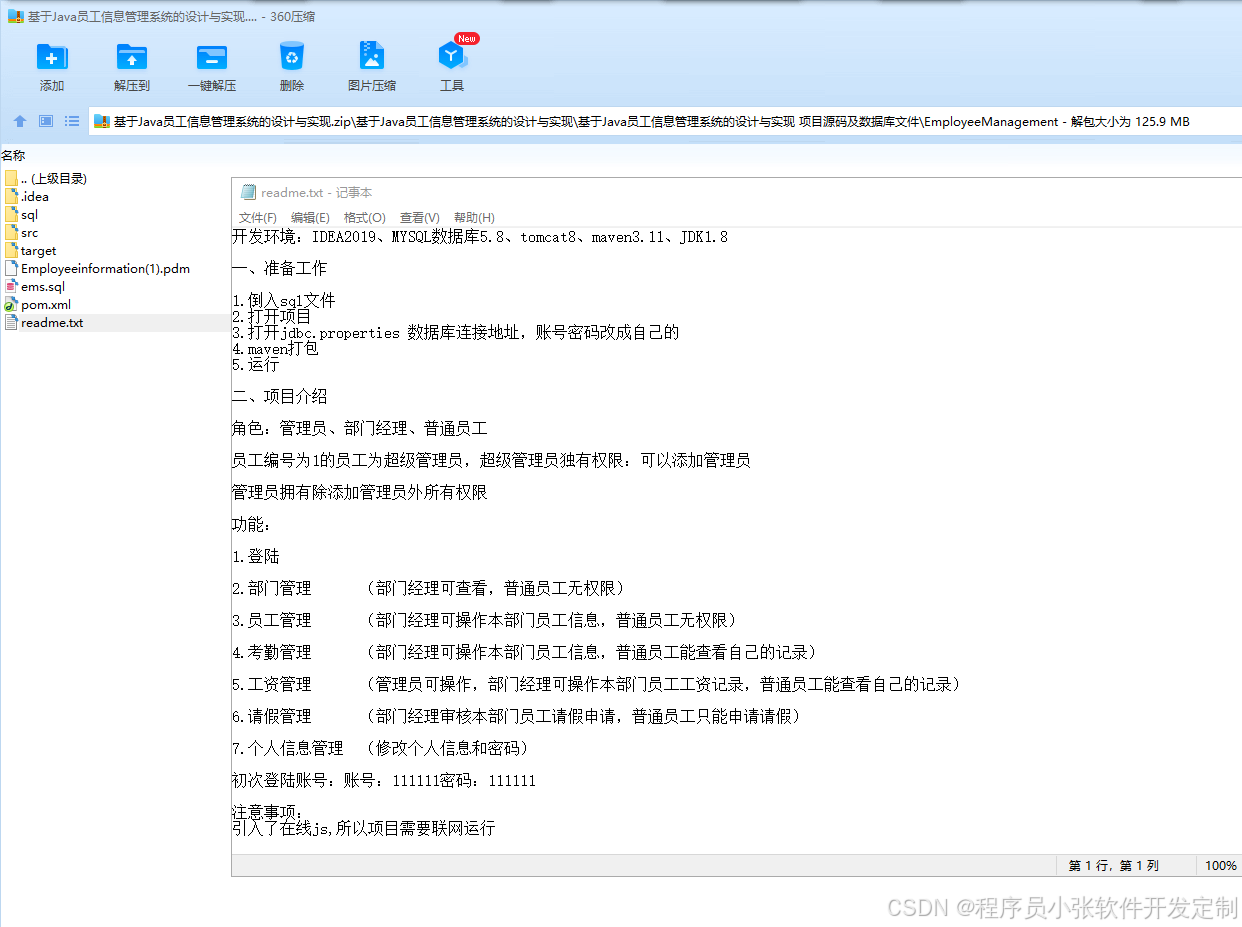This screenshot has height=927, width=1242.
Task: Open the 图片压缩 image compression tool
Action: (x=371, y=63)
